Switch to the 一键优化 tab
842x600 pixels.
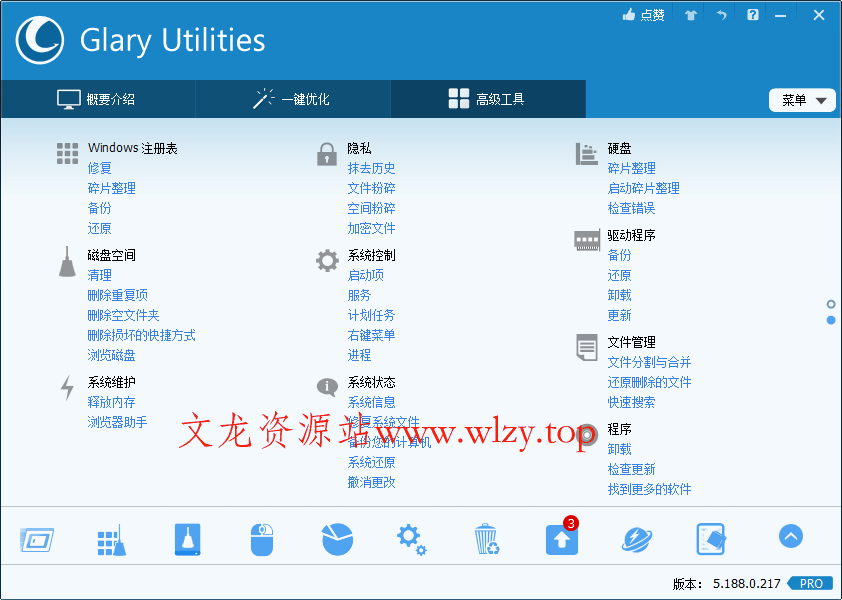click(x=292, y=99)
